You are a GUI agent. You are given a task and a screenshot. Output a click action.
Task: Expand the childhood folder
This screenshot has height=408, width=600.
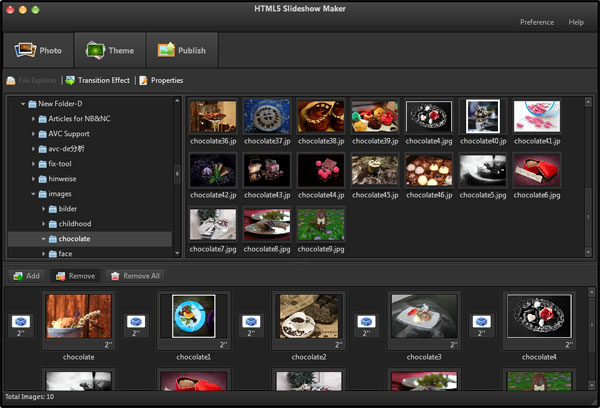pos(43,224)
